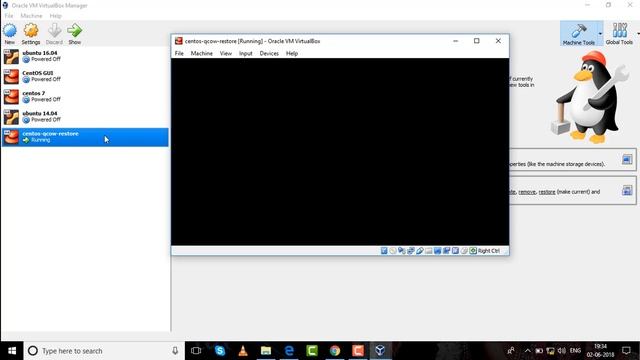Click the network adapter status icon
The width and height of the screenshot is (640, 360).
pyautogui.click(x=411, y=251)
